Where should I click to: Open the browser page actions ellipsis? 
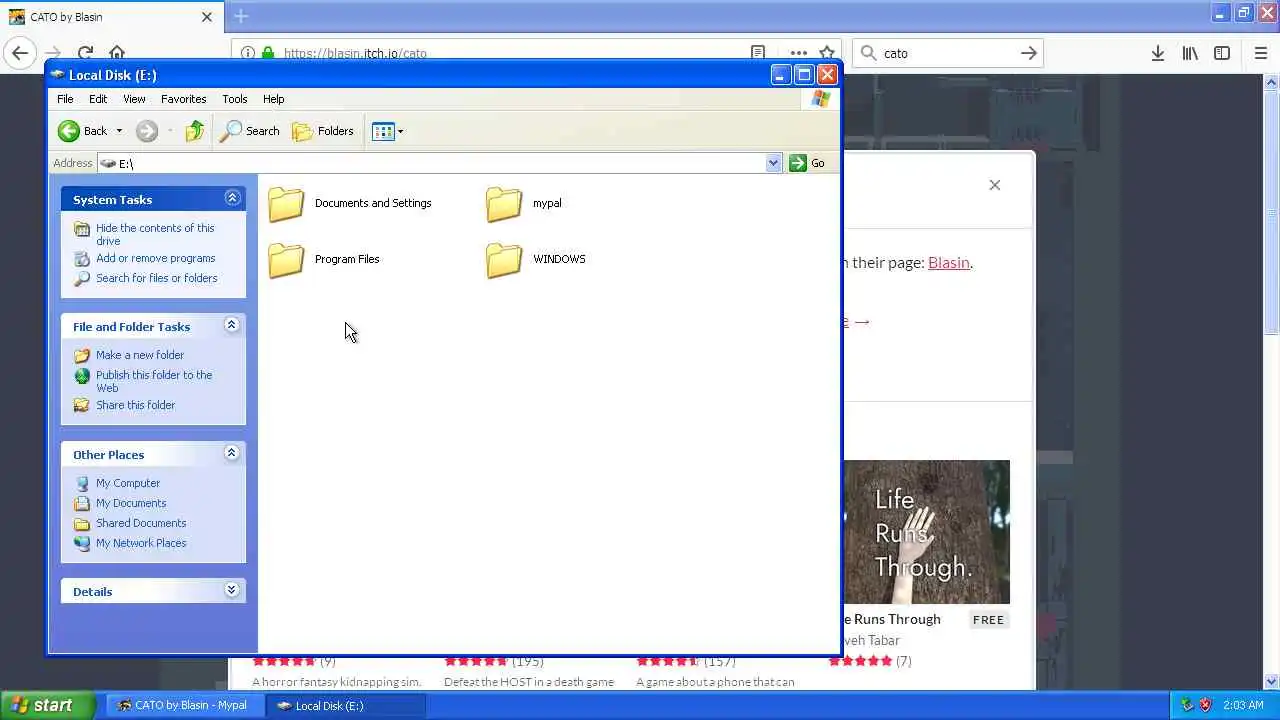(798, 53)
